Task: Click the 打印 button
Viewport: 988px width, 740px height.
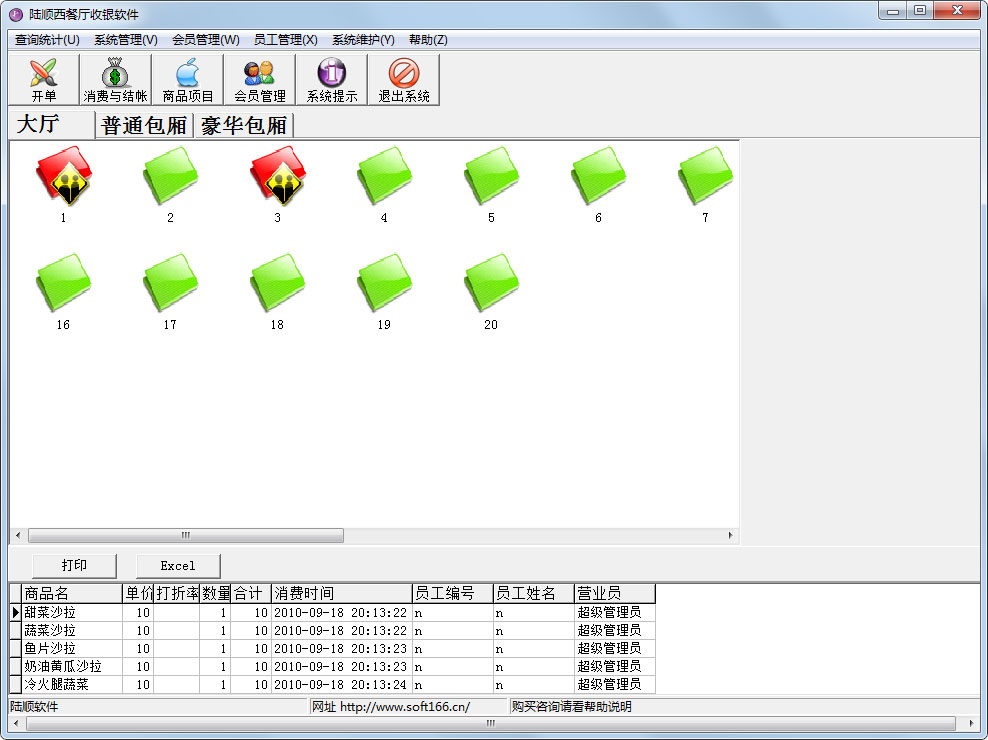Action: click(x=74, y=565)
